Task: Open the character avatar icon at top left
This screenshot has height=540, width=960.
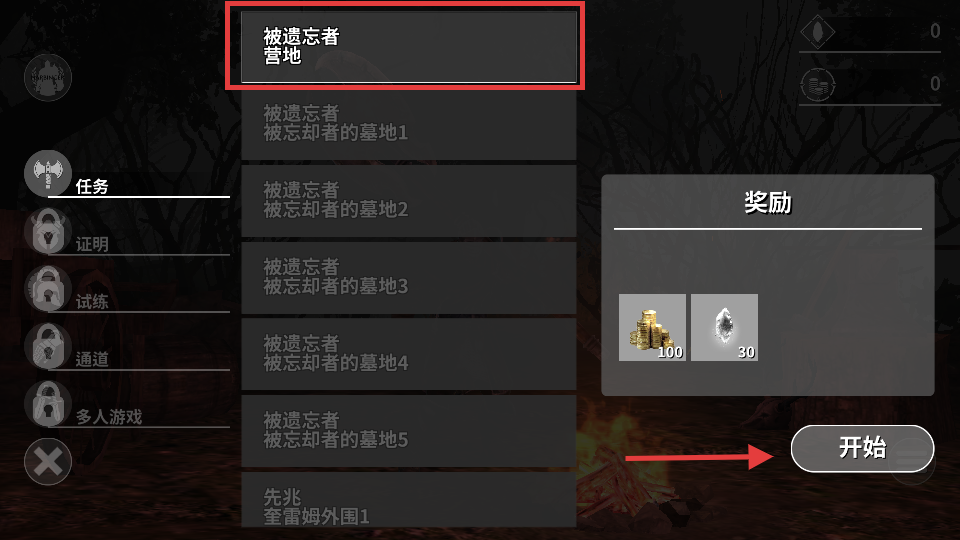Action: (48, 78)
